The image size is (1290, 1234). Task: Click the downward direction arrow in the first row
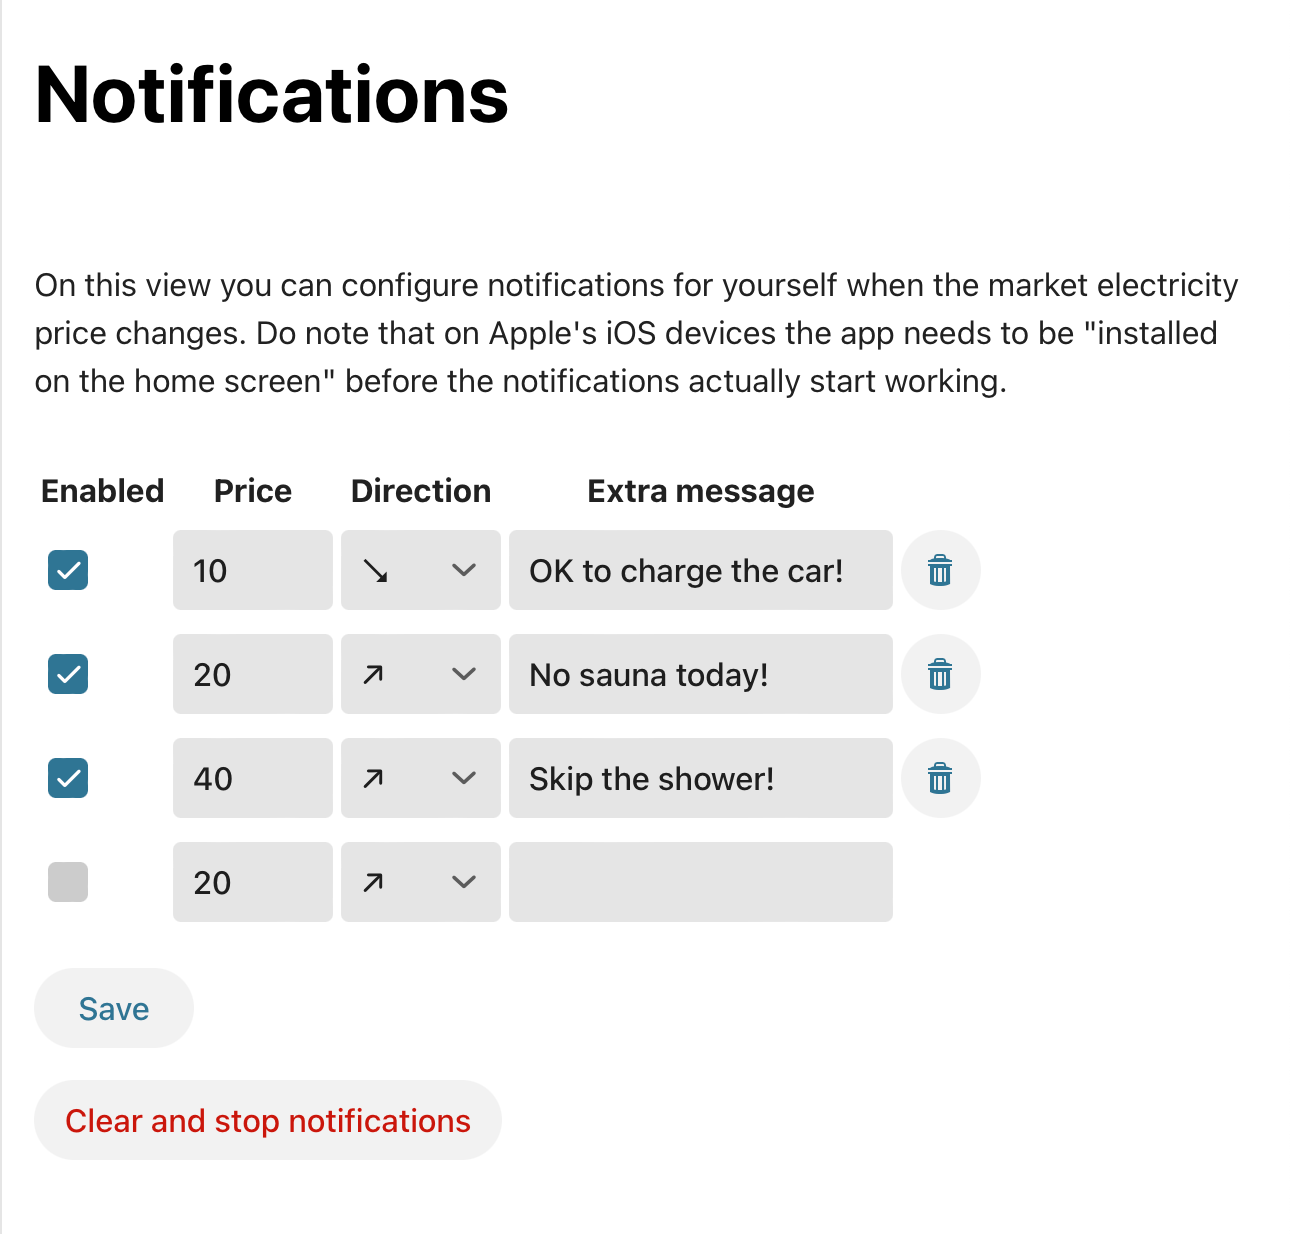coord(377,570)
